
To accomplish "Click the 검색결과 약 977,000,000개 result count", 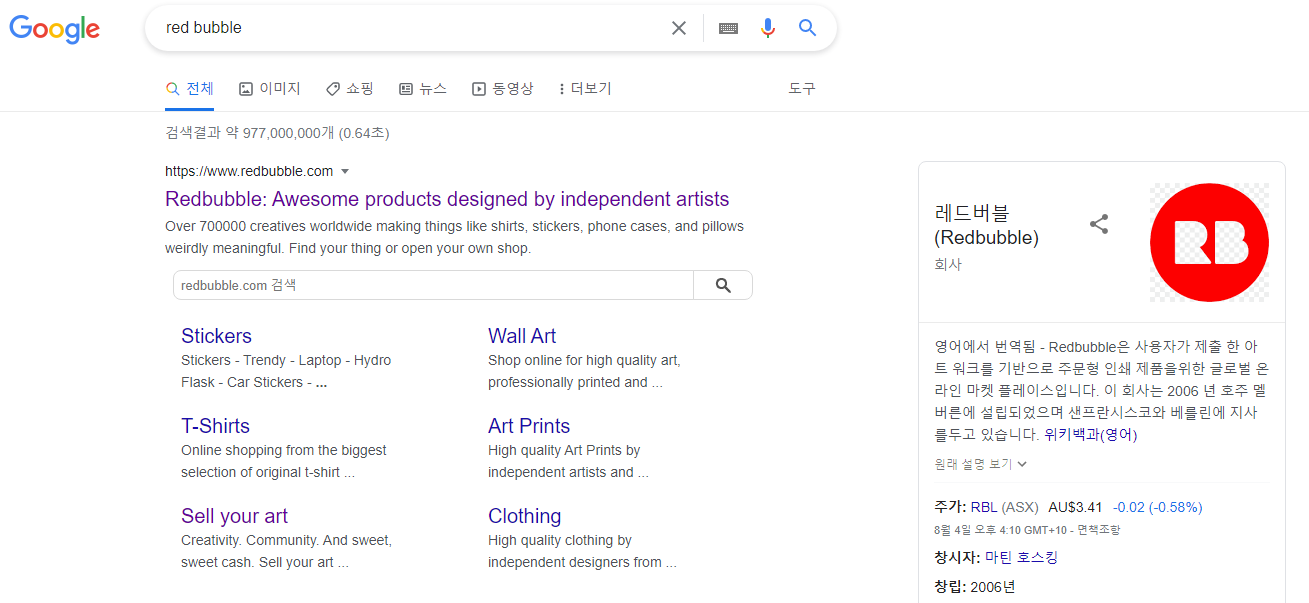I will click(x=277, y=133).
